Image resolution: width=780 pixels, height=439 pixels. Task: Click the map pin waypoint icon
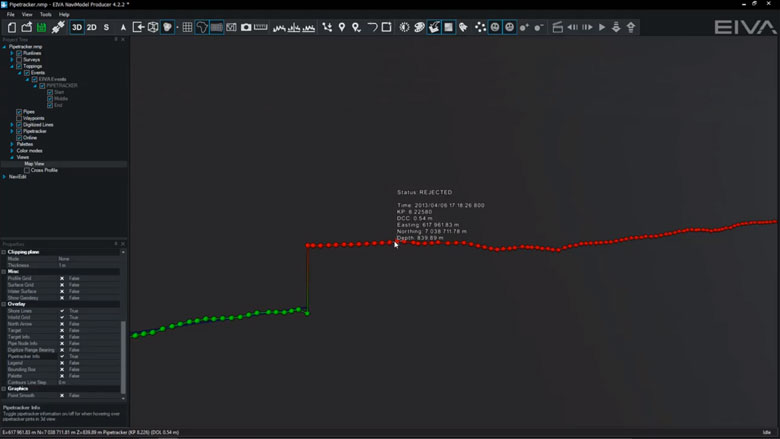342,27
